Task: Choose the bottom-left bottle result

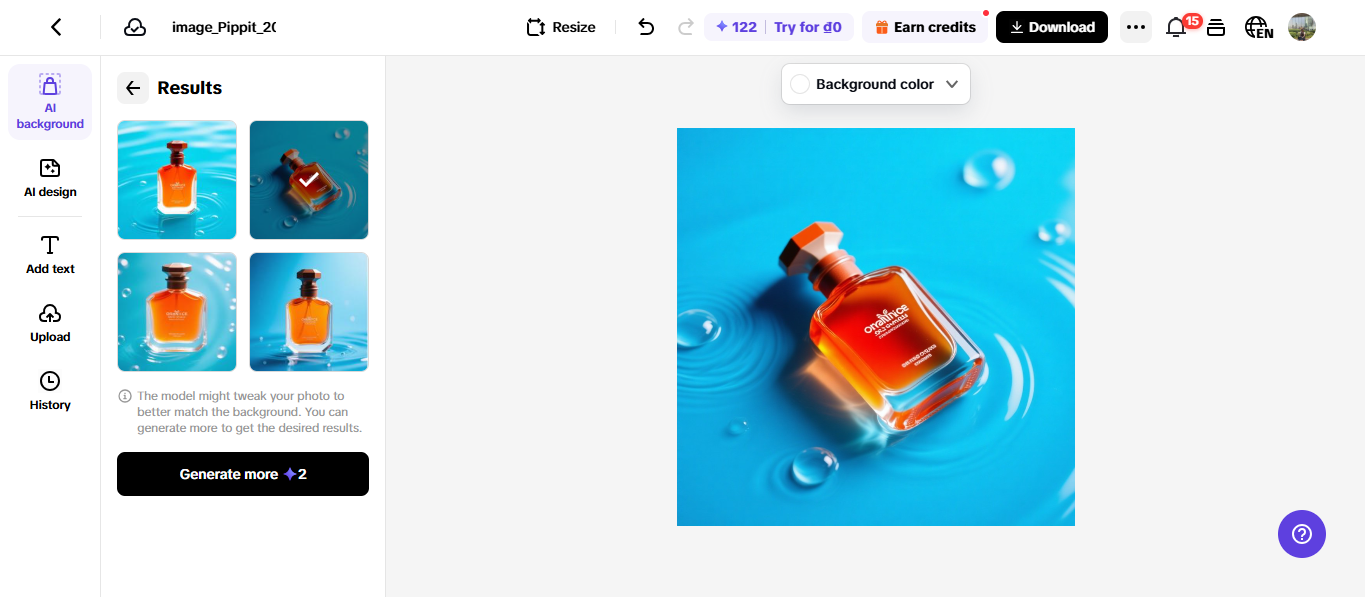Action: [x=177, y=312]
